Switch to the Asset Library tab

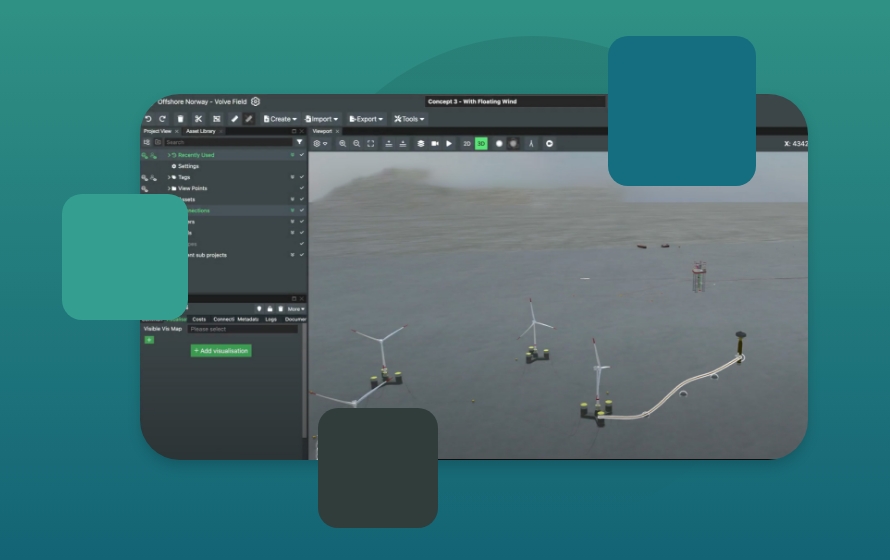(x=200, y=131)
